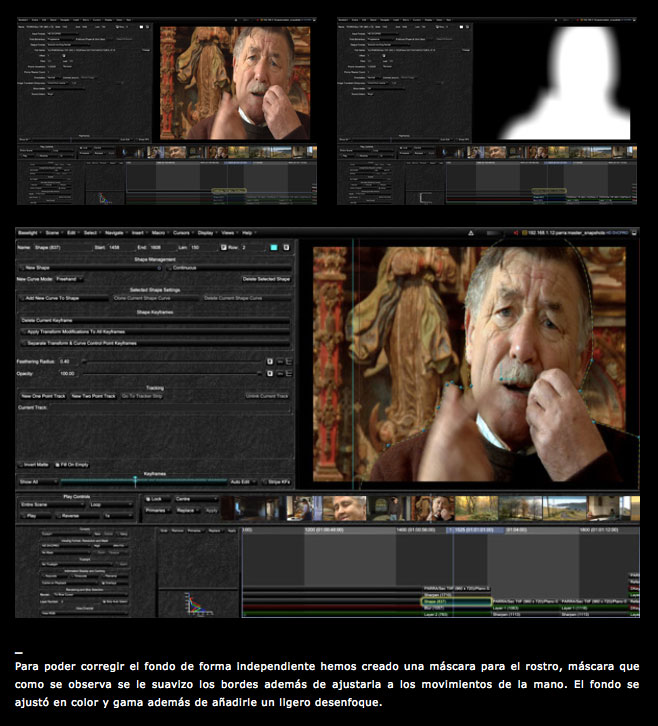The height and width of the screenshot is (726, 658).
Task: Toggle the Lock option in play controls
Action: [146, 497]
